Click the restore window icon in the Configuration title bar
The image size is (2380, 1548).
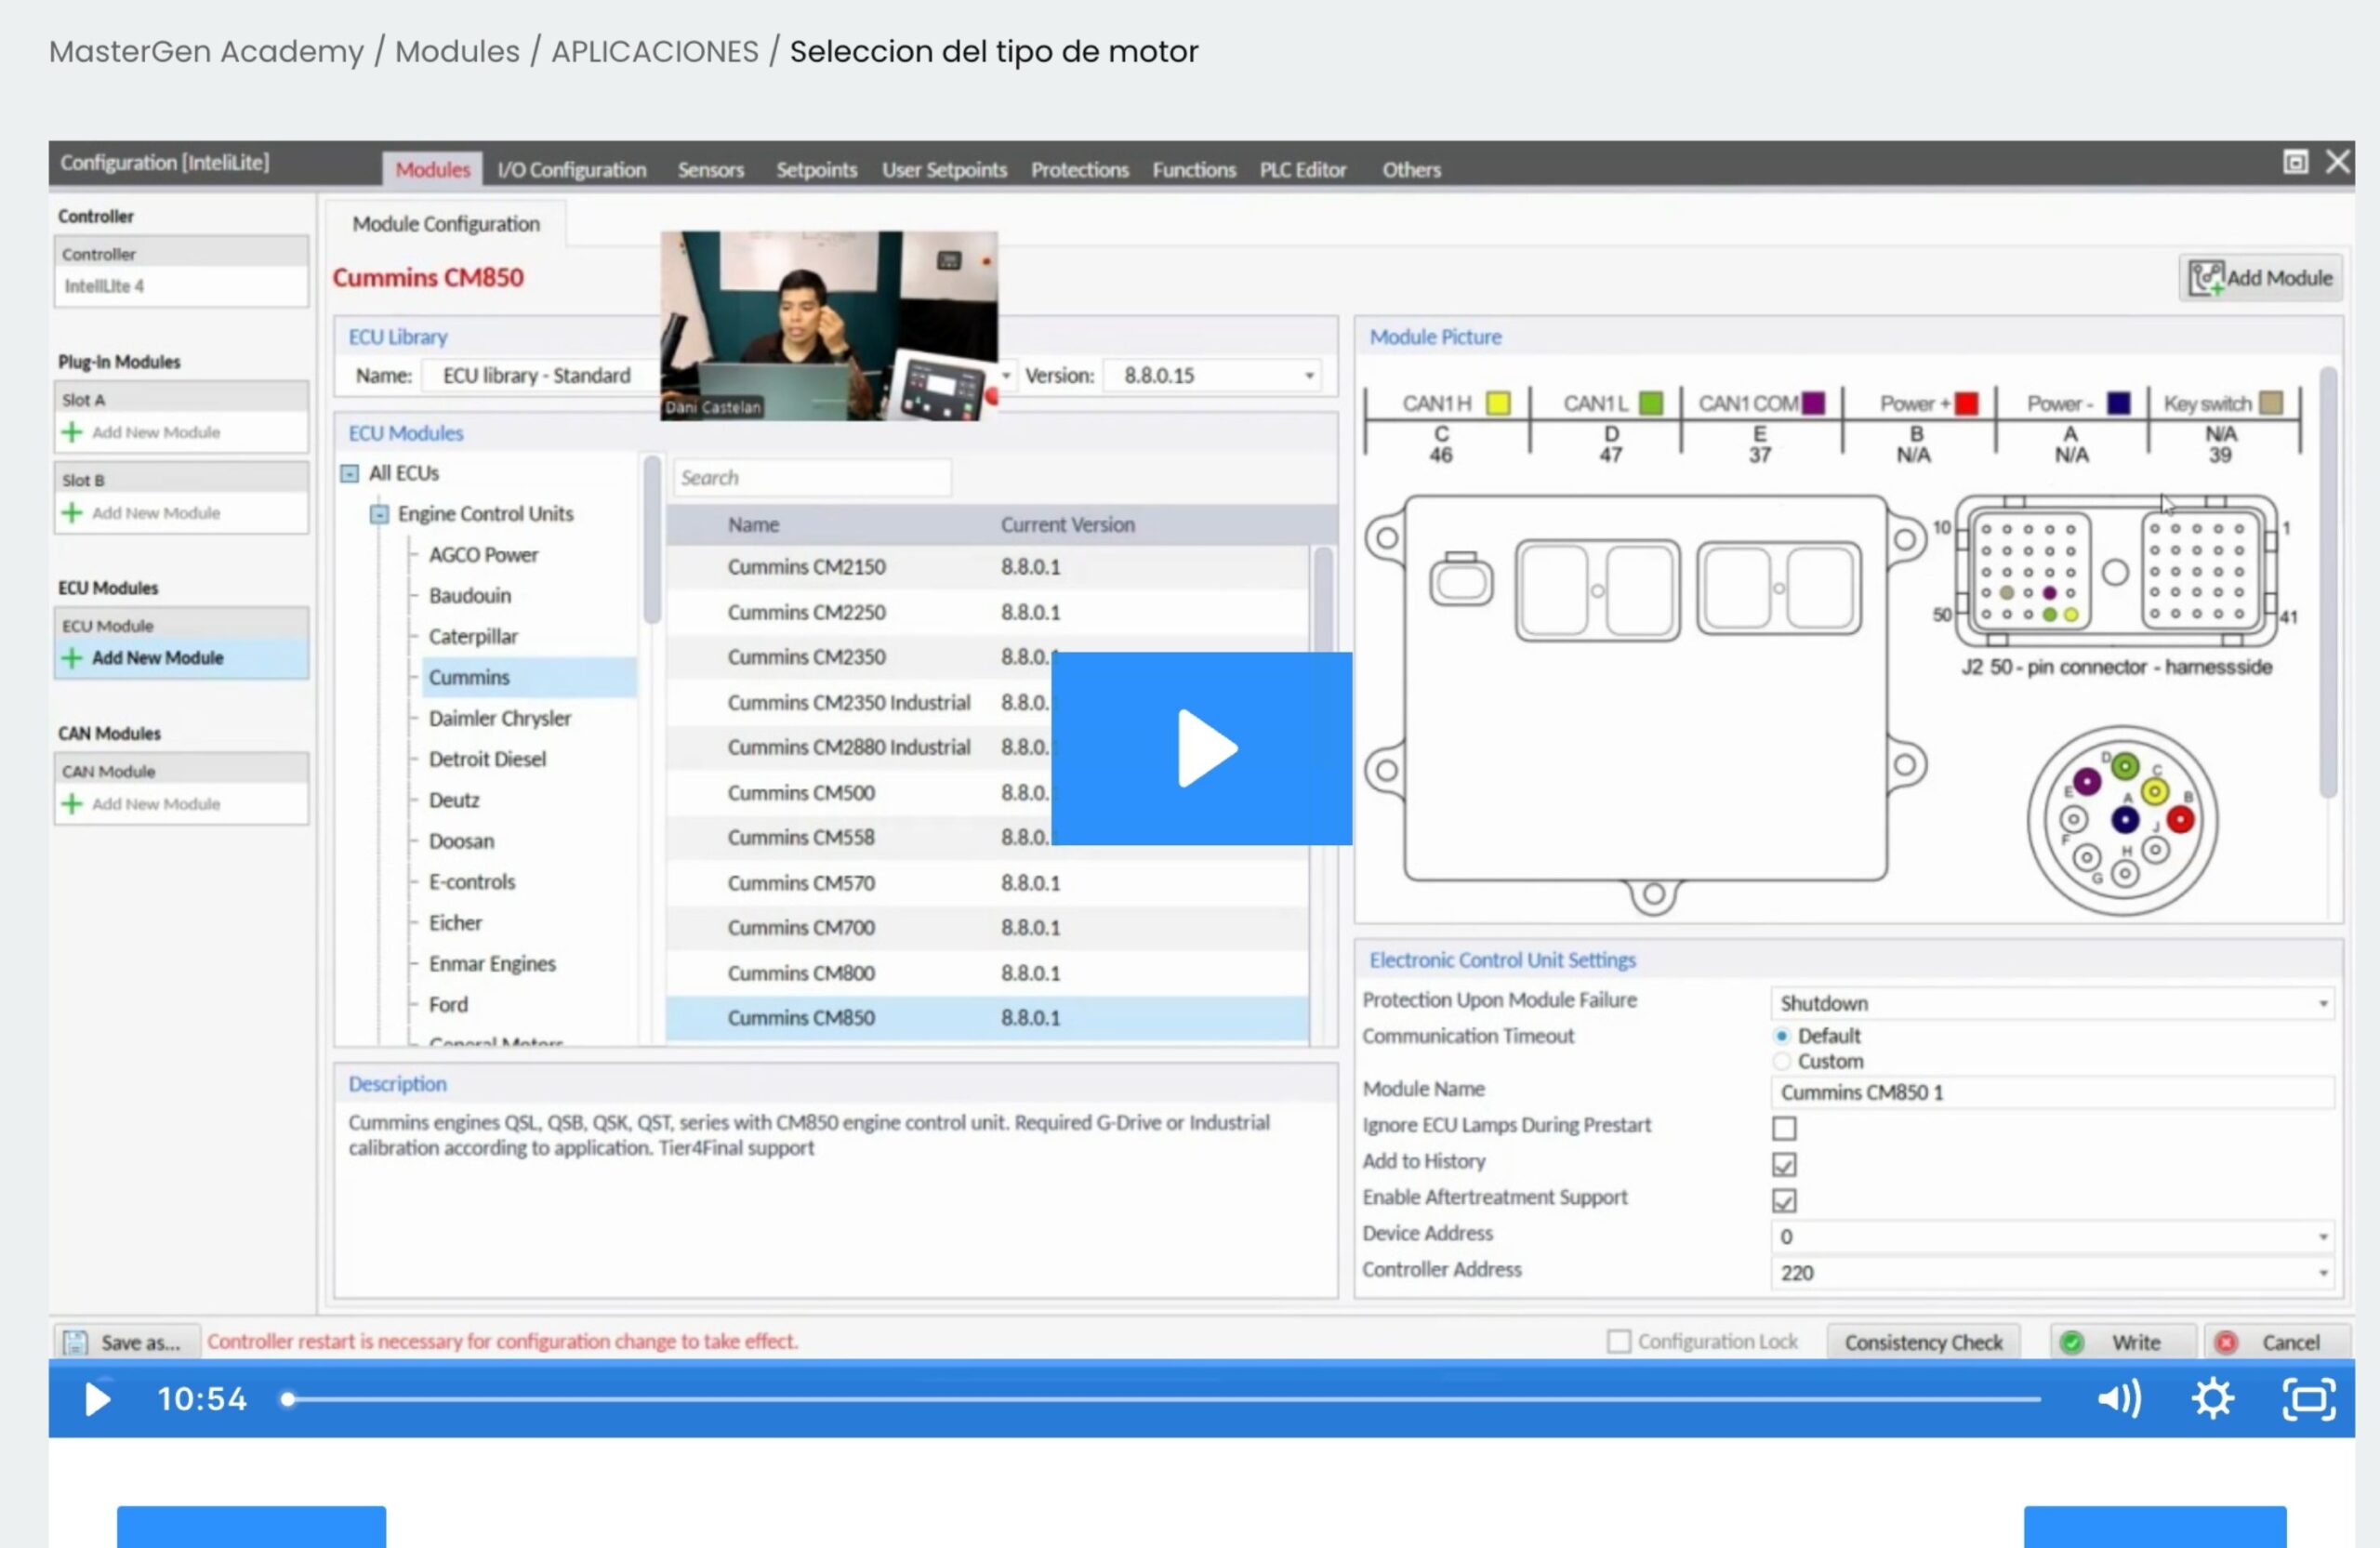point(2295,162)
